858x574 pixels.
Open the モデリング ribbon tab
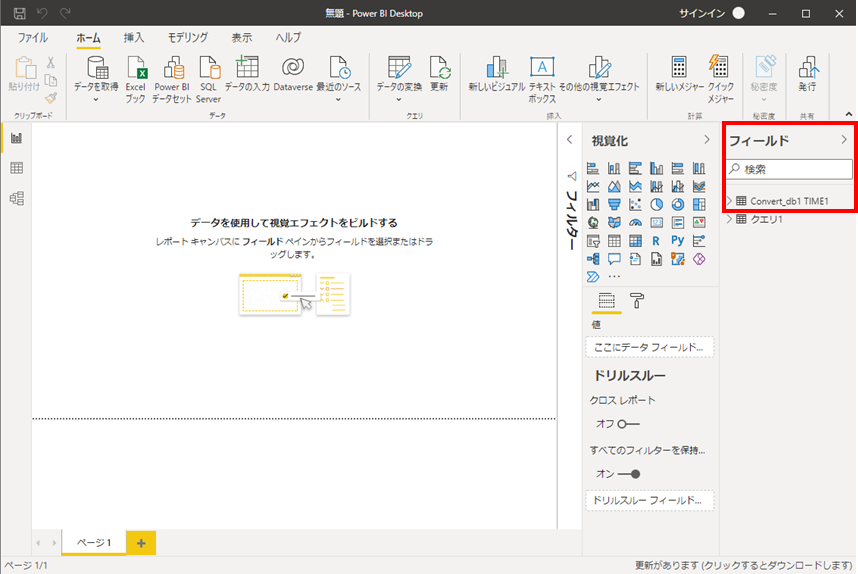point(187,37)
